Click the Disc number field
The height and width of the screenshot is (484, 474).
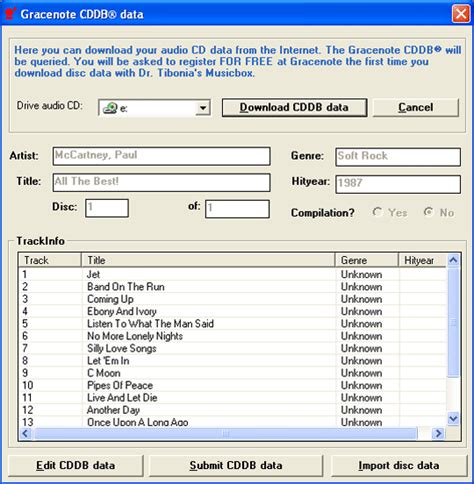(x=107, y=208)
